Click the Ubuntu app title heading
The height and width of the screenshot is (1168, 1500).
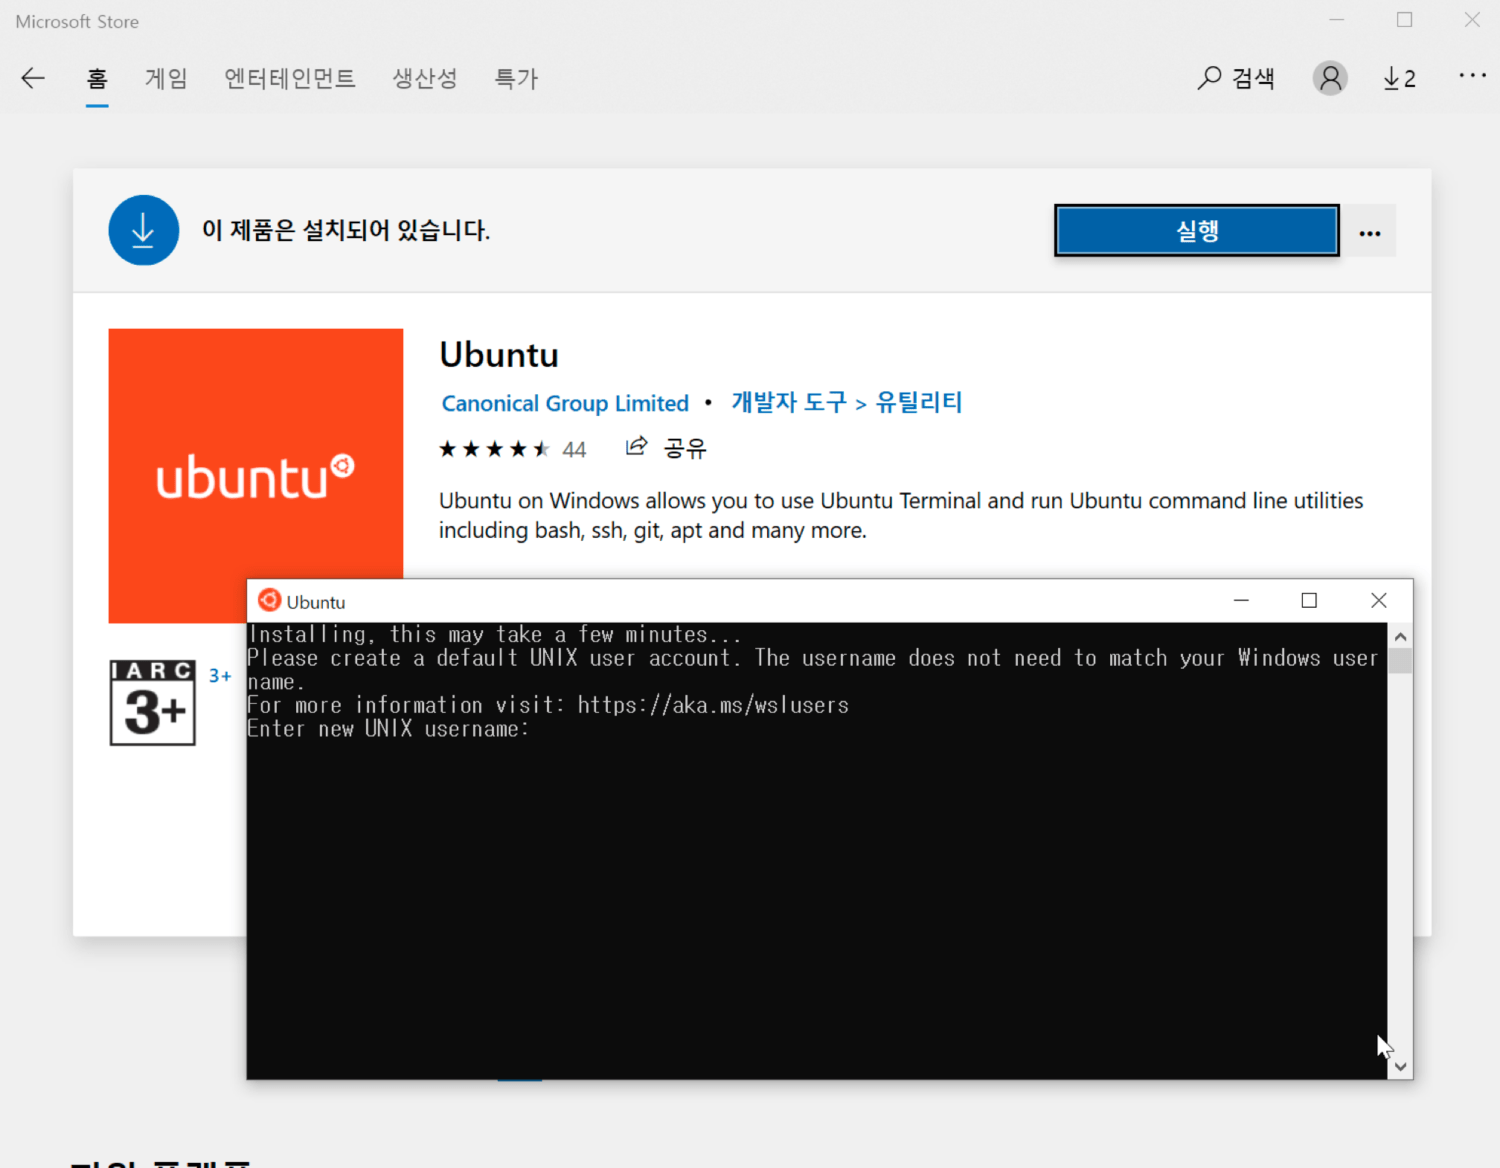tap(499, 355)
